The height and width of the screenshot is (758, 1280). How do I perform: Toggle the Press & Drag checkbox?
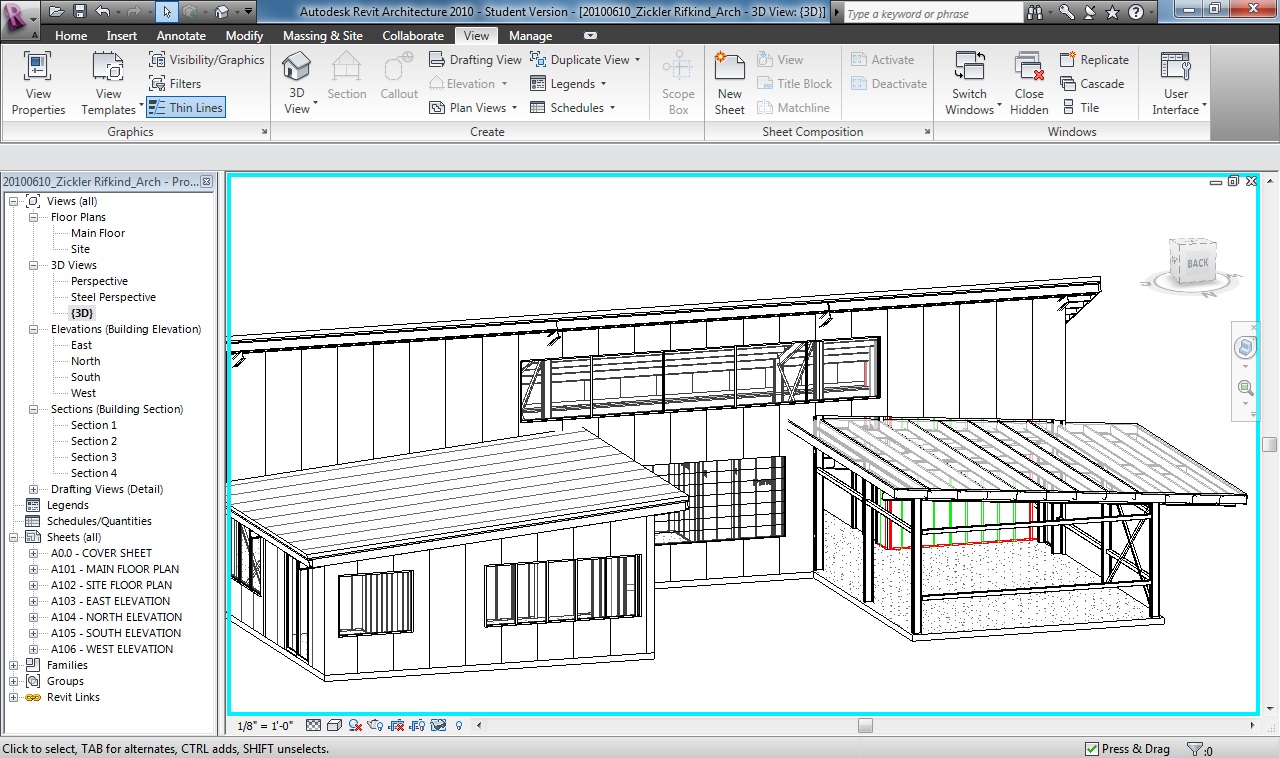click(x=1092, y=749)
